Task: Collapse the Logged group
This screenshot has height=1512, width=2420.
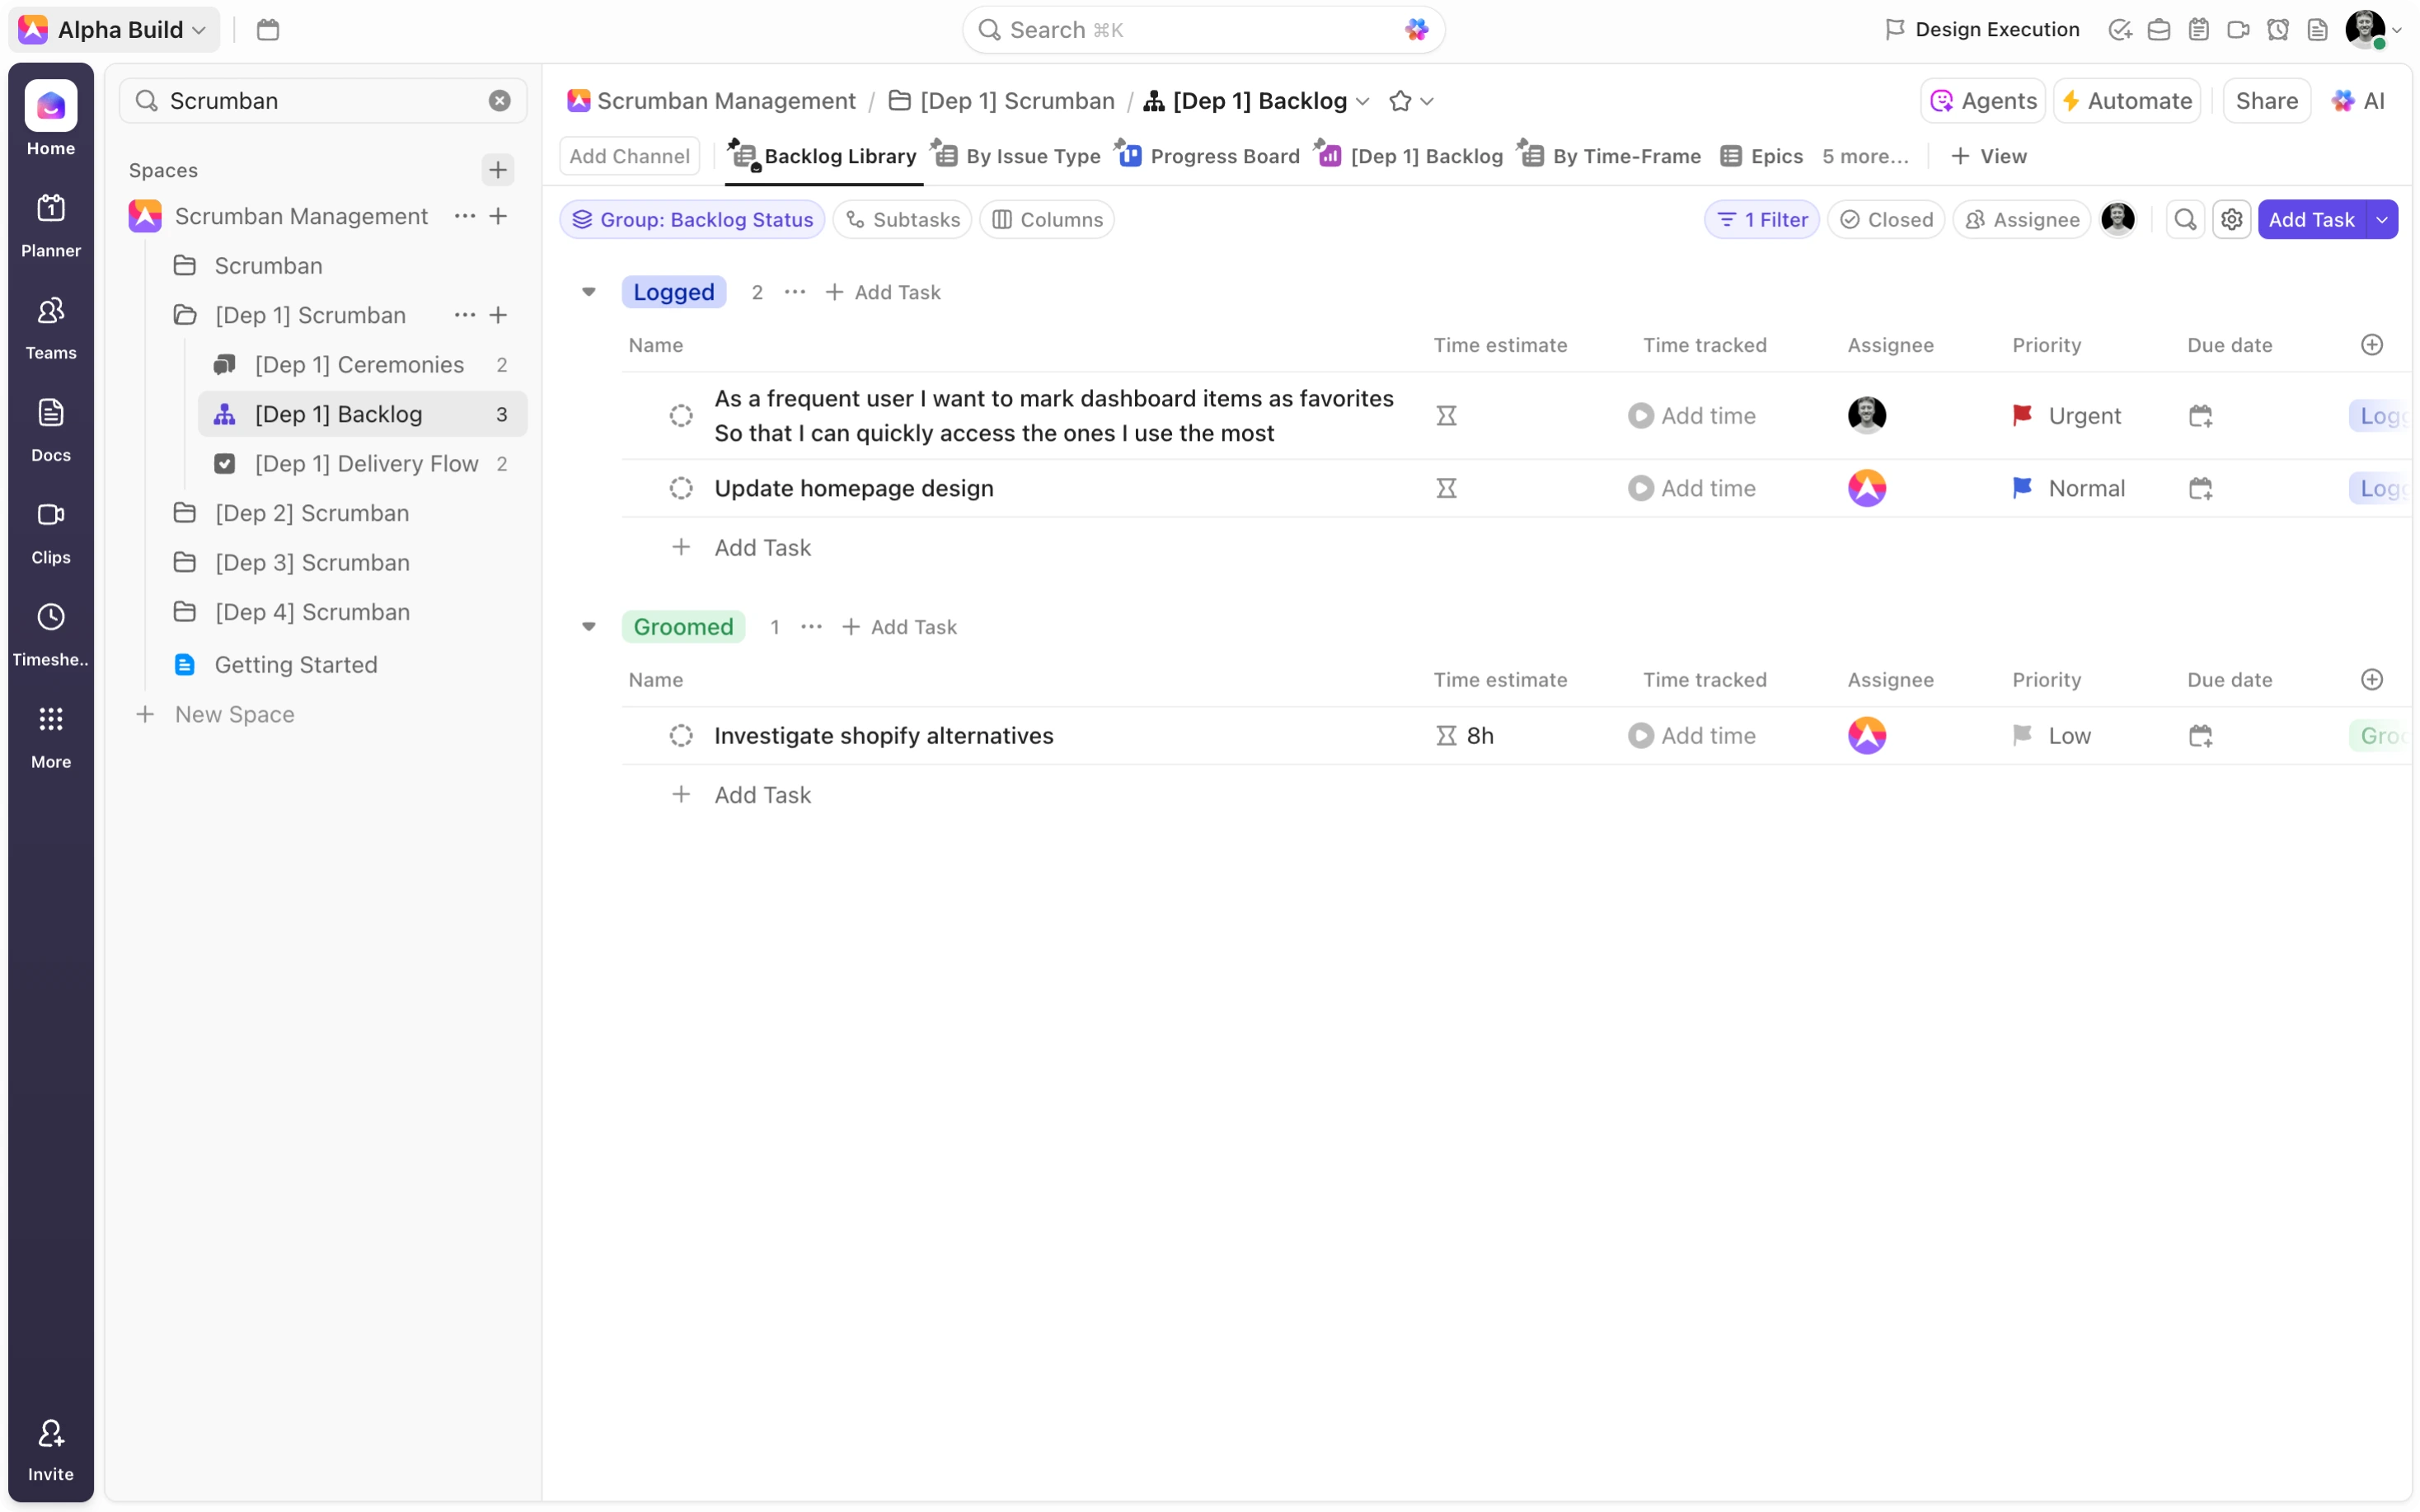Action: tap(589, 291)
